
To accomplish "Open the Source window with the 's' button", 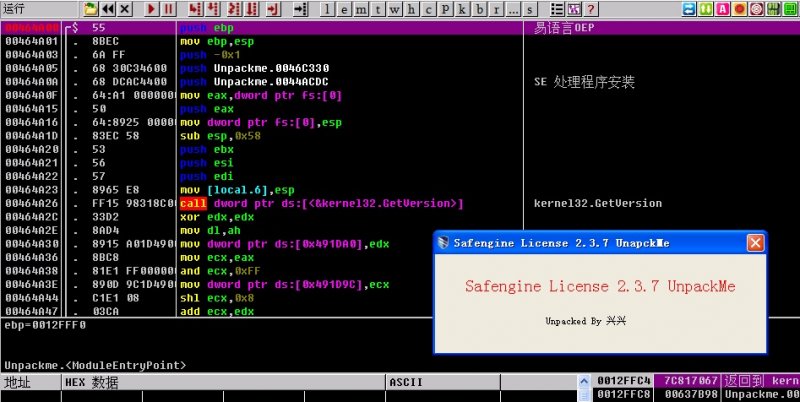I will point(530,9).
